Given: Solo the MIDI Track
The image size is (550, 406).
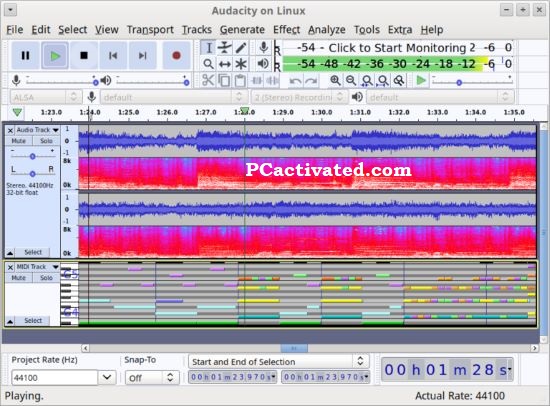Looking at the screenshot, I should 46,278.
